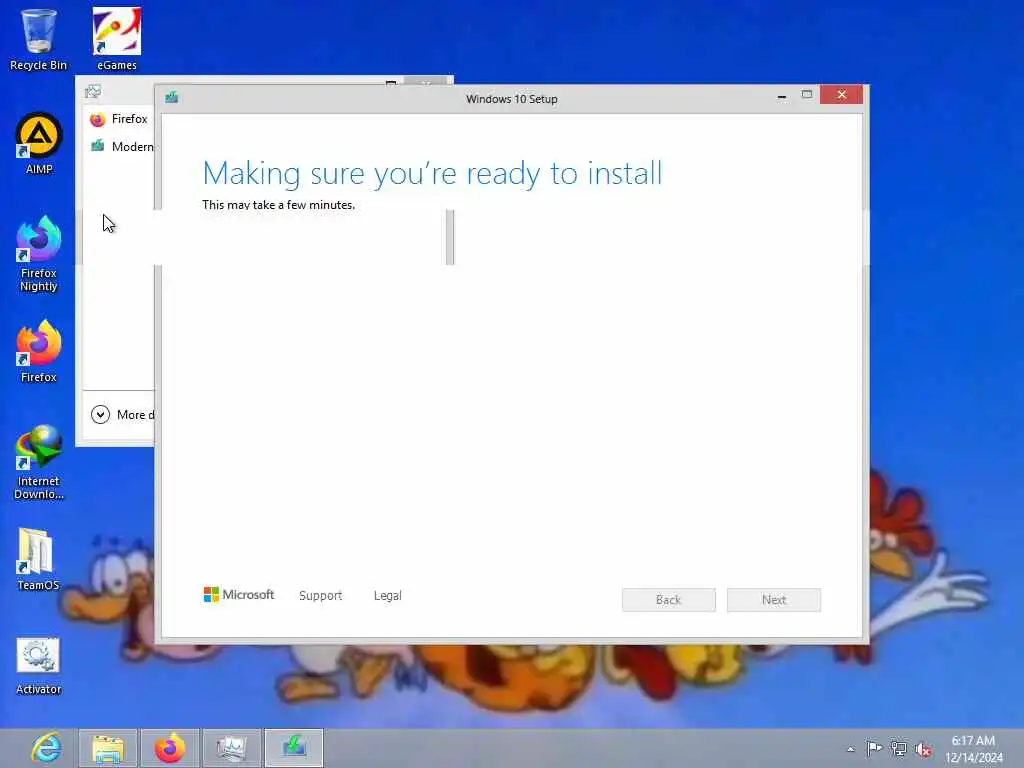Click the muted volume tray icon
1024x768 pixels.
(923, 749)
